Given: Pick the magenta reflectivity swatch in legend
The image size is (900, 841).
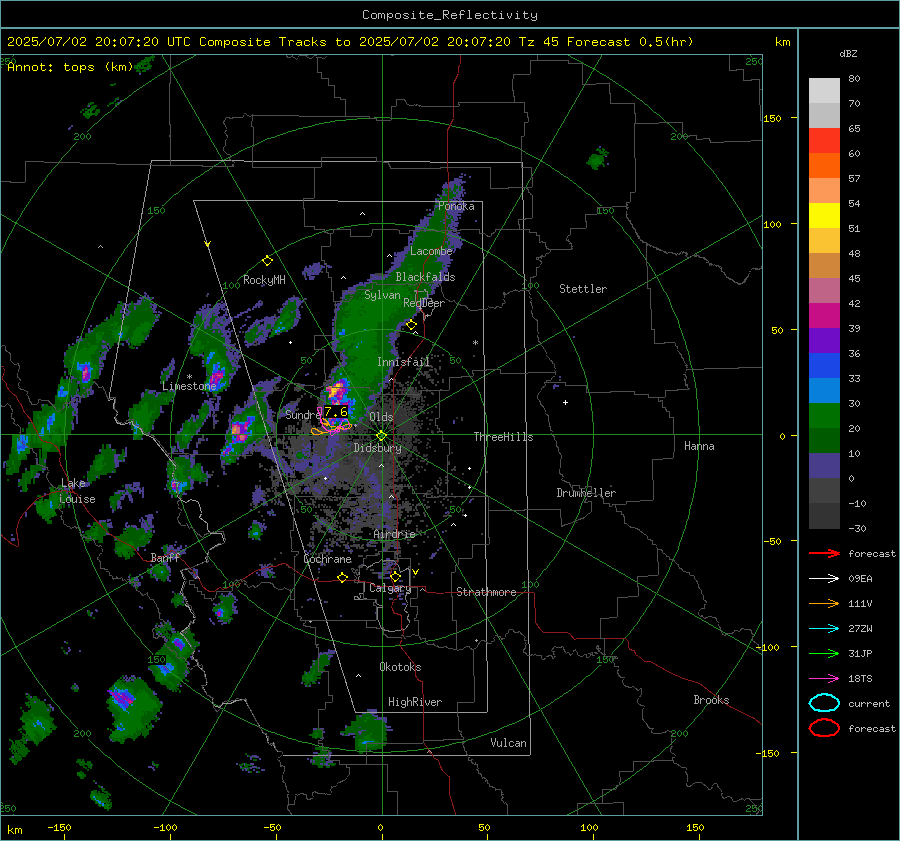Looking at the screenshot, I should pos(824,316).
